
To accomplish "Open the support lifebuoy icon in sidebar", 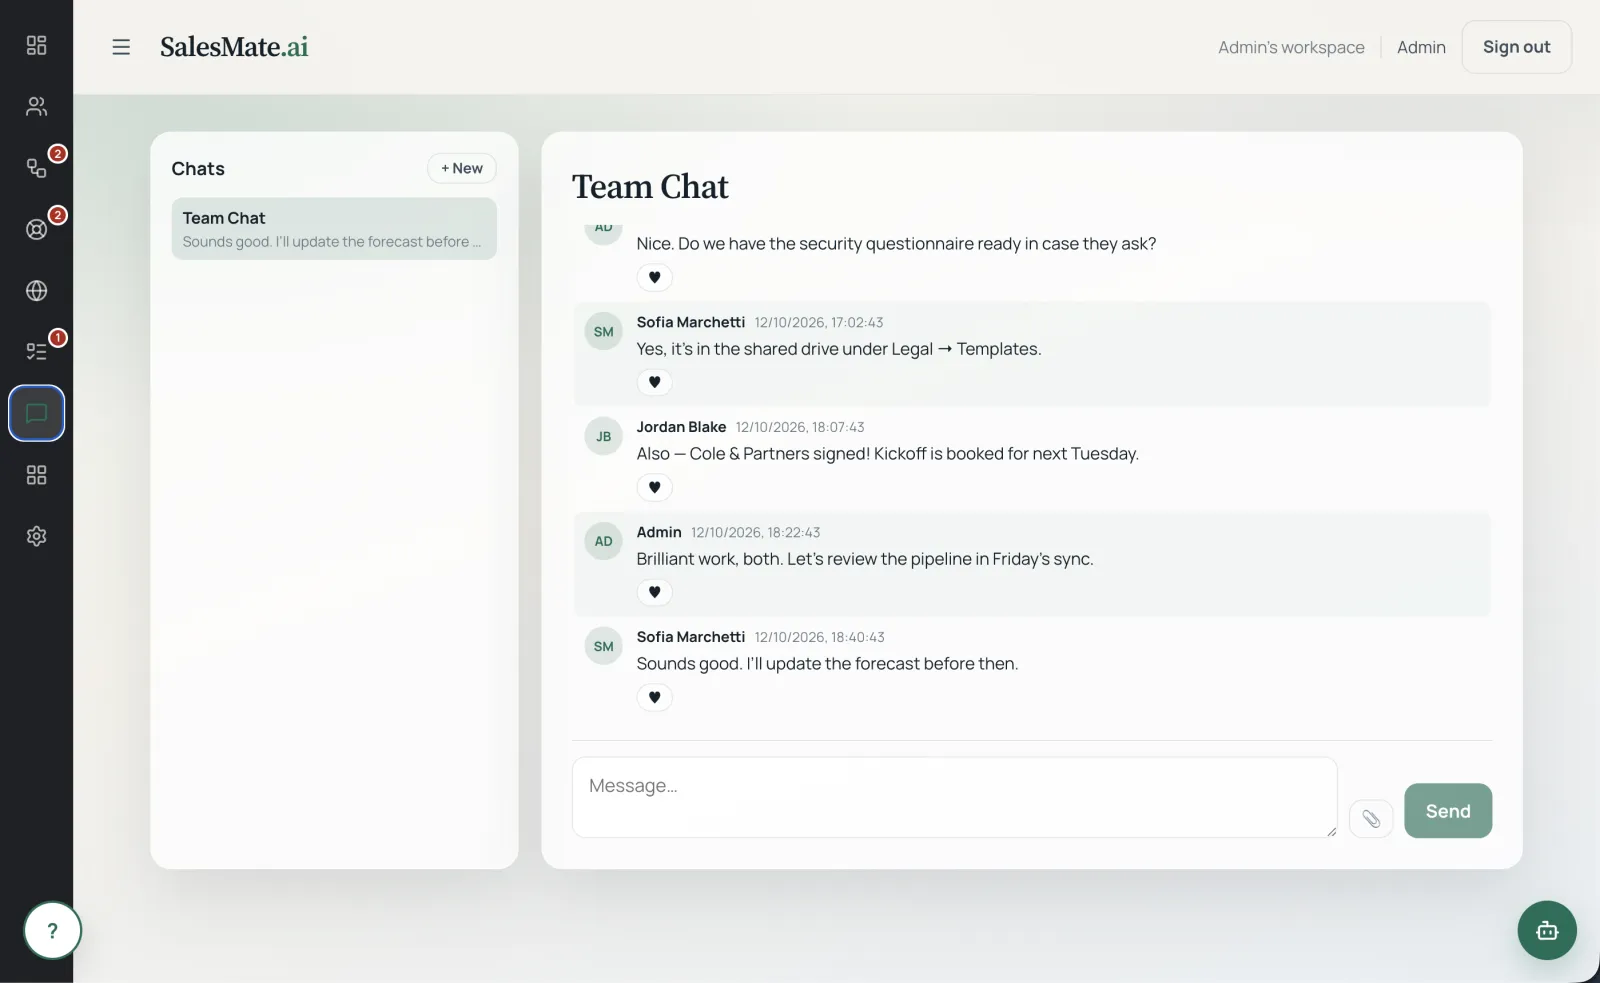I will (36, 229).
